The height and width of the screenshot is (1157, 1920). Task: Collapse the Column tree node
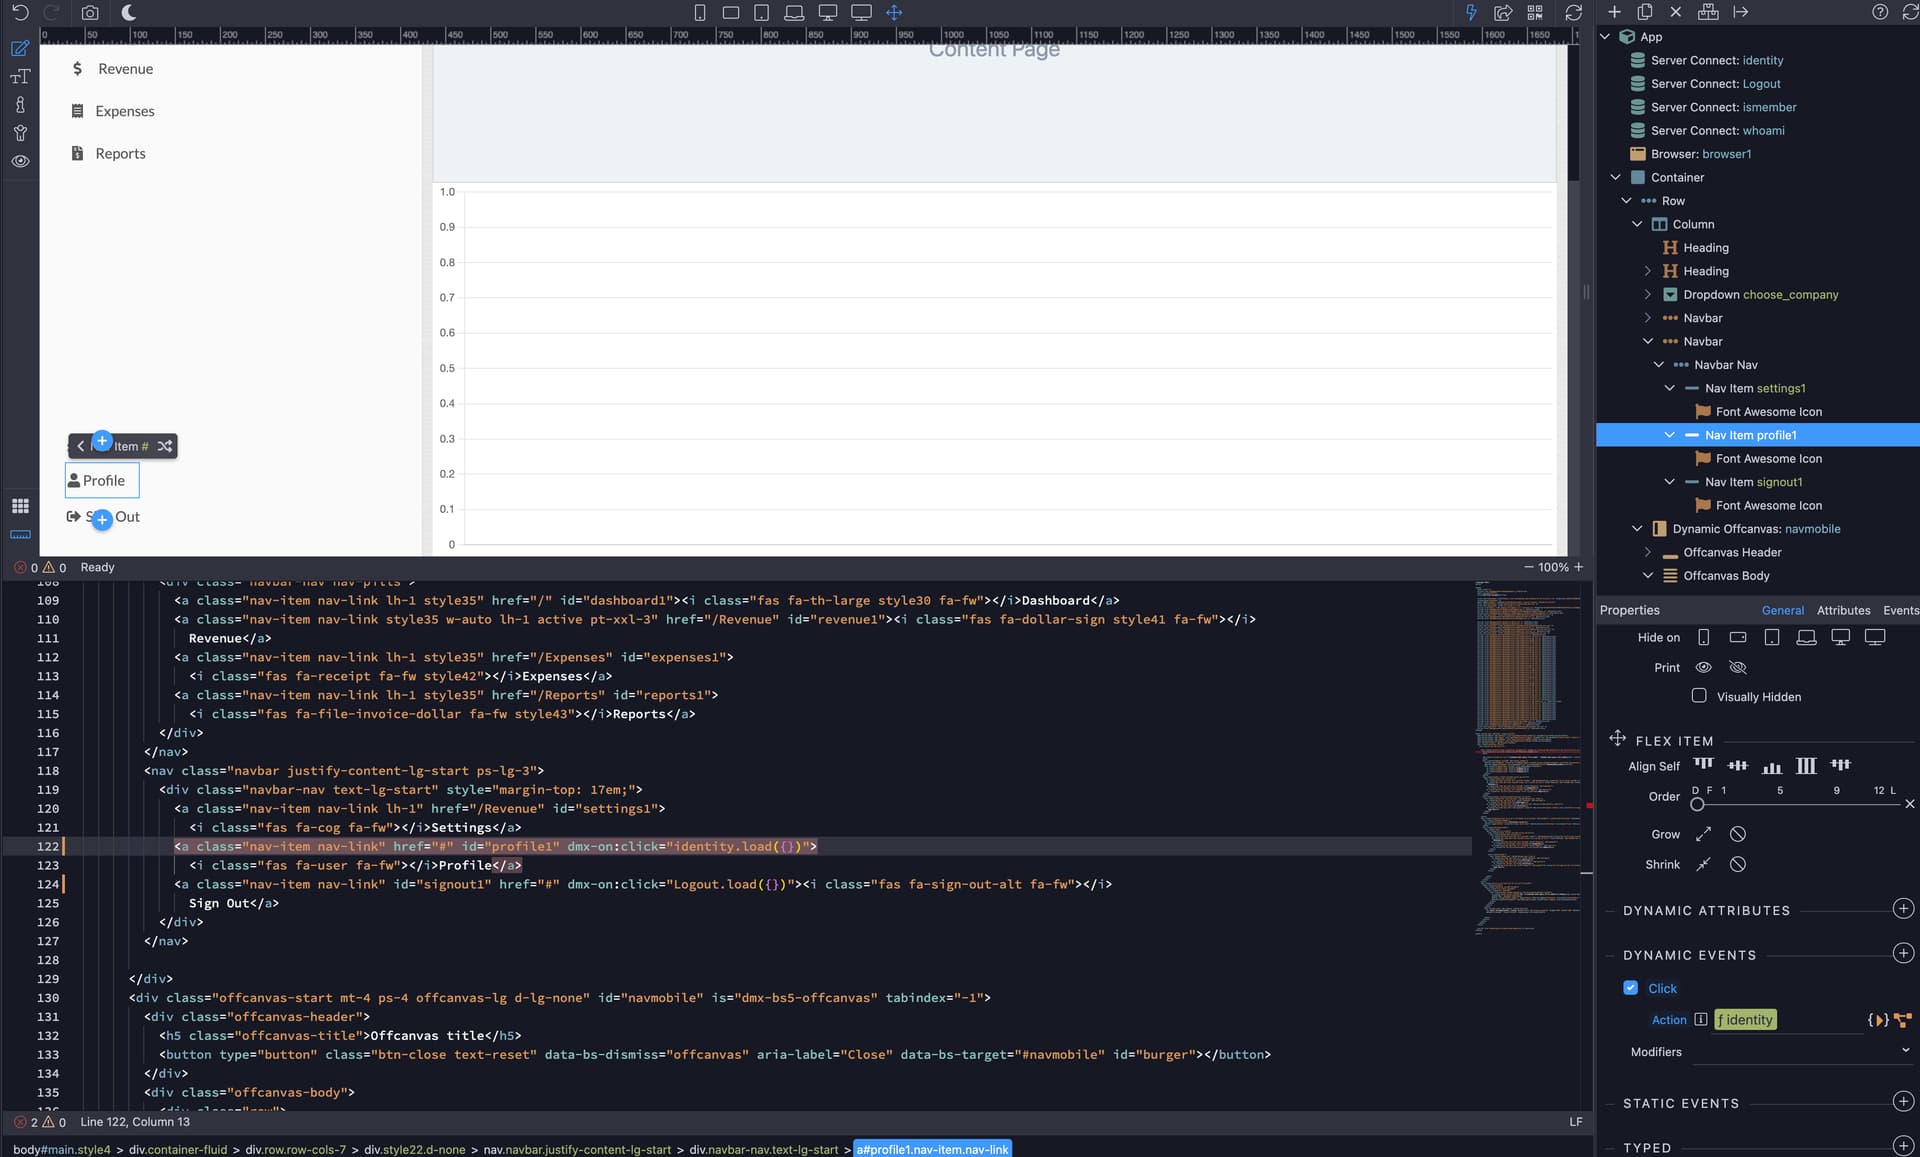coord(1637,224)
